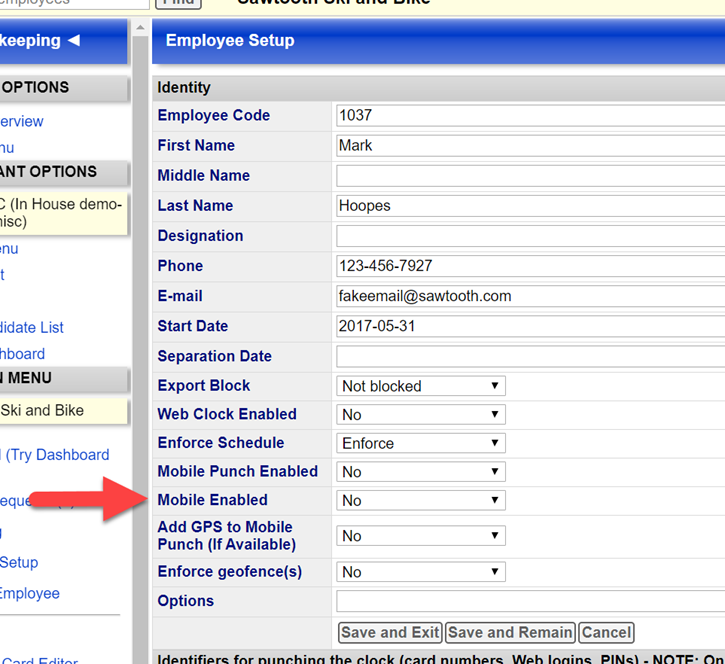Select the empty Middle Name field

(530, 176)
